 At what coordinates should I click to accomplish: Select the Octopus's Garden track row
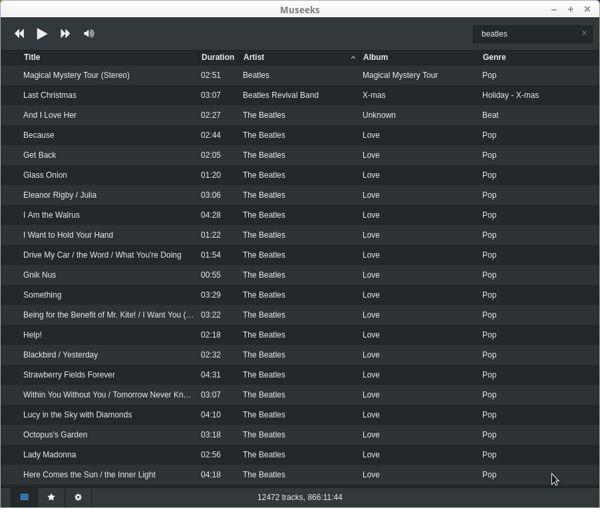(x=55, y=435)
